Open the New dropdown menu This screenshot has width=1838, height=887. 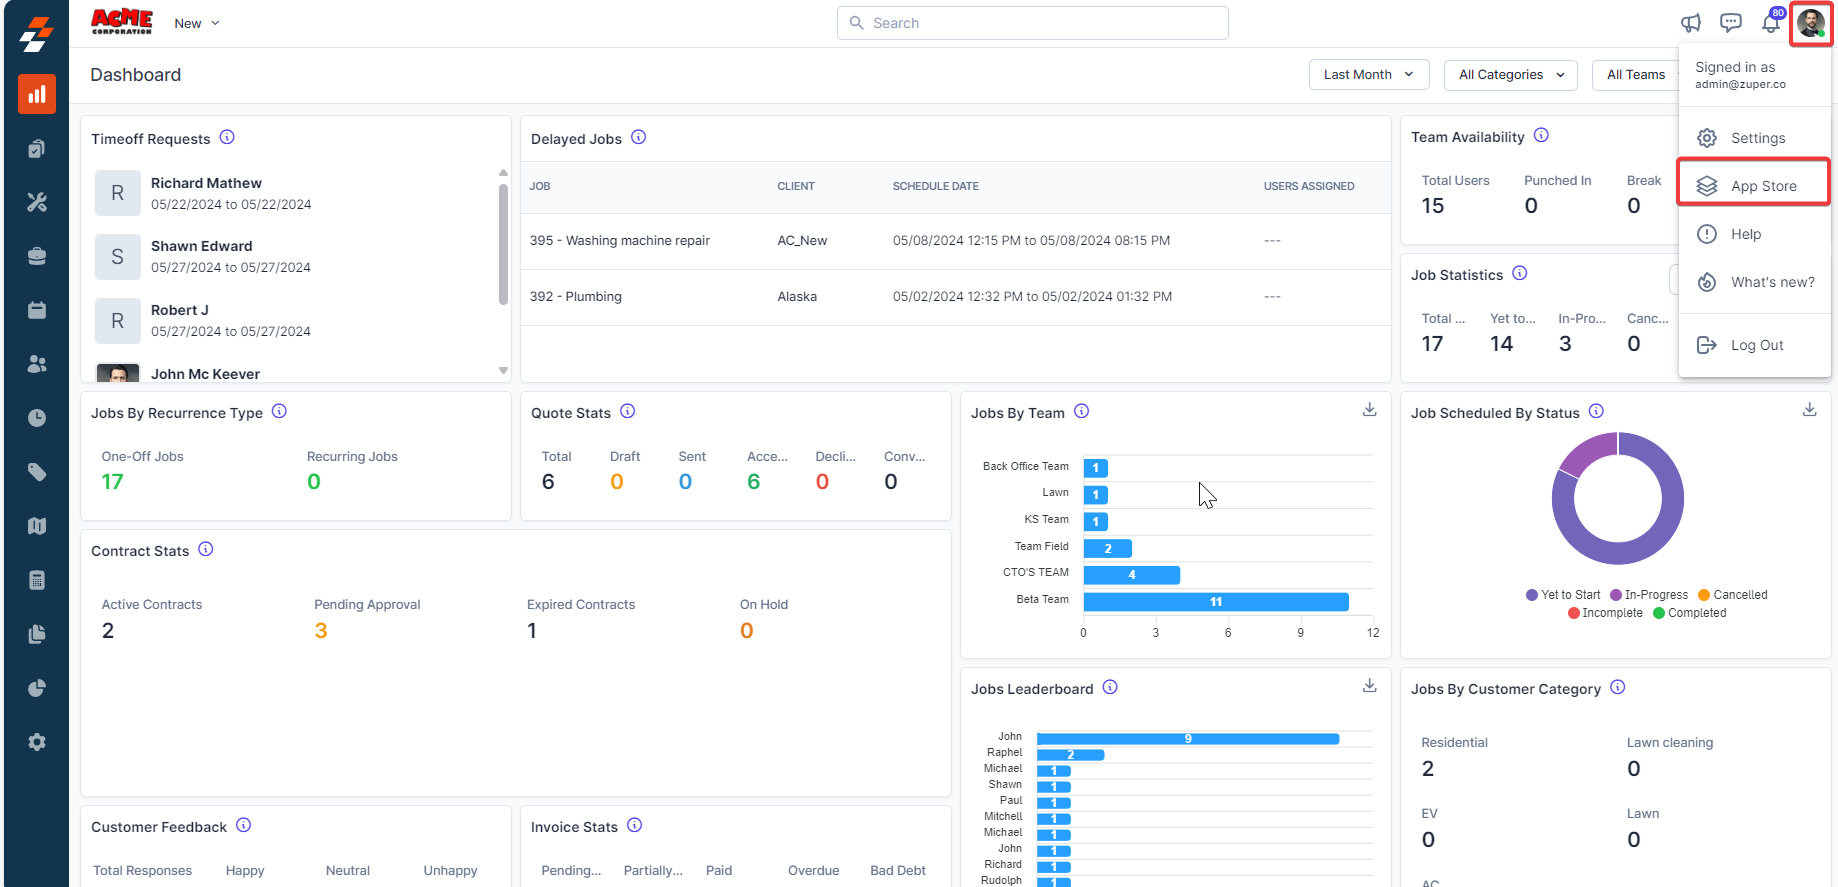pos(197,23)
